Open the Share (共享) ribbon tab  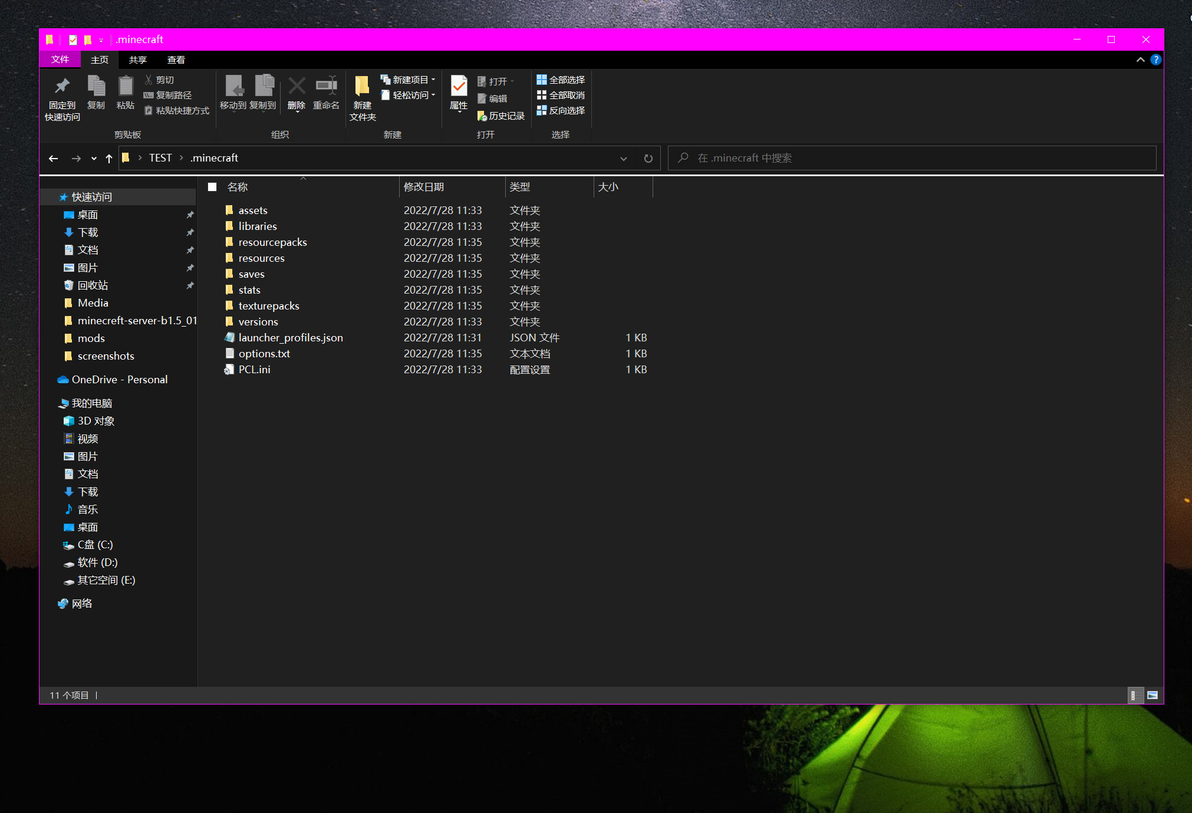[138, 60]
